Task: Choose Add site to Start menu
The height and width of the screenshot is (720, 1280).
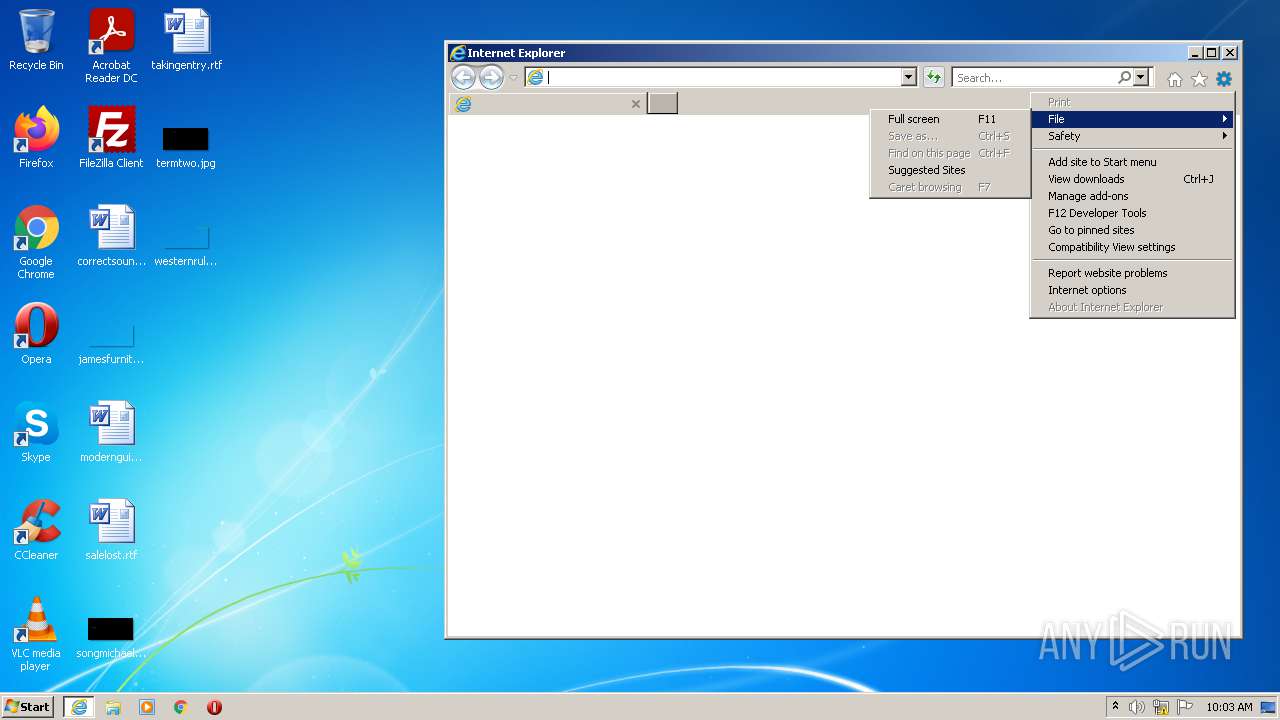Action: pos(1133,162)
